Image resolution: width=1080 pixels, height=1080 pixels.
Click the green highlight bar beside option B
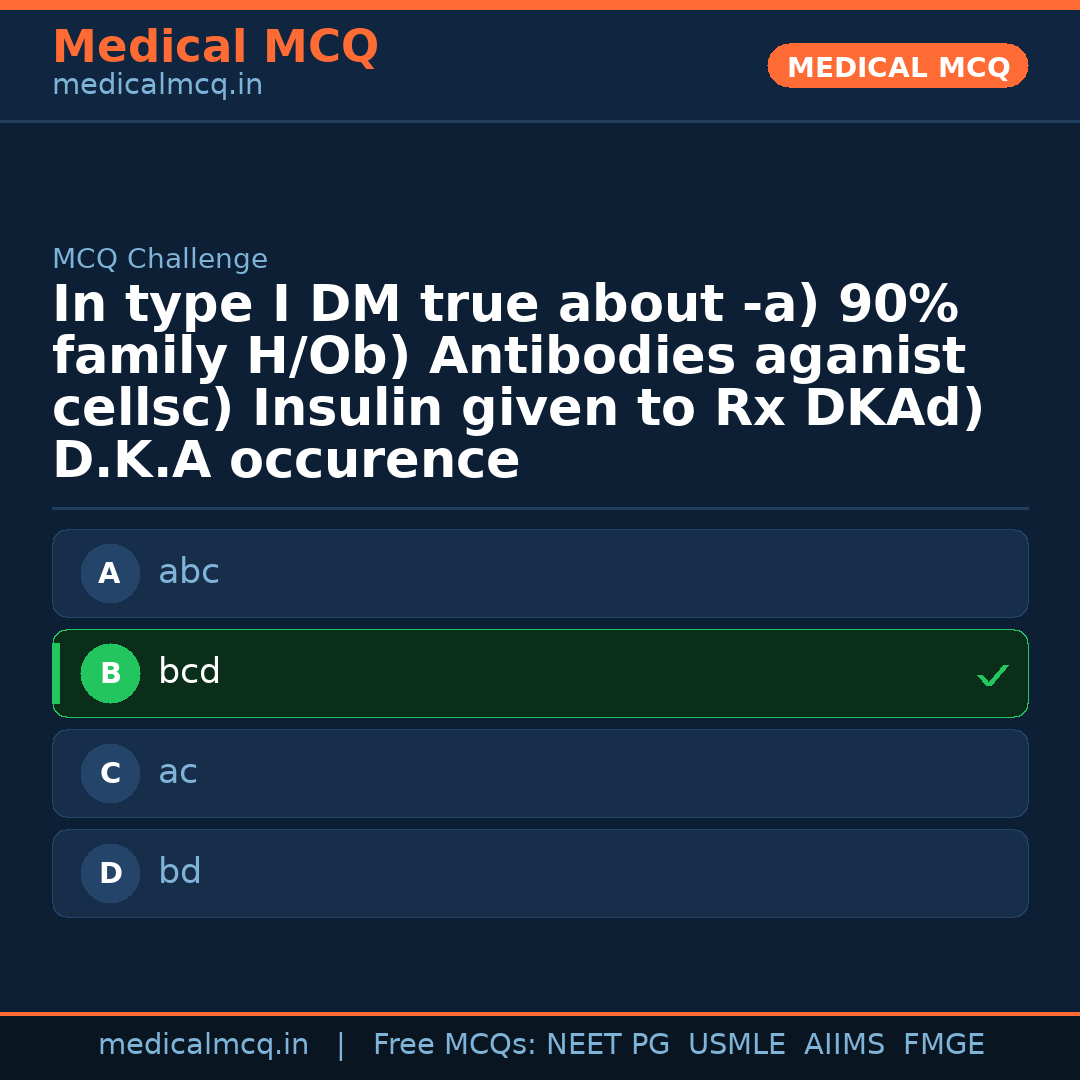tap(56, 673)
